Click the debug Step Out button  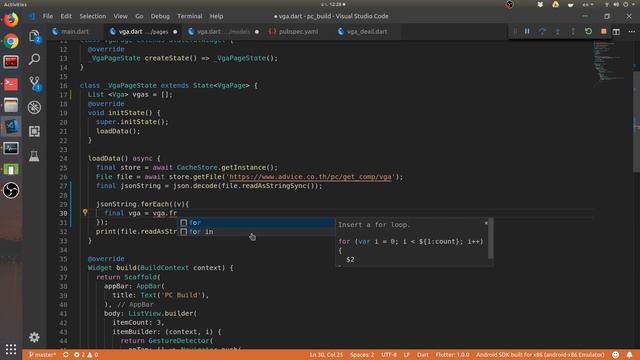pos(573,31)
